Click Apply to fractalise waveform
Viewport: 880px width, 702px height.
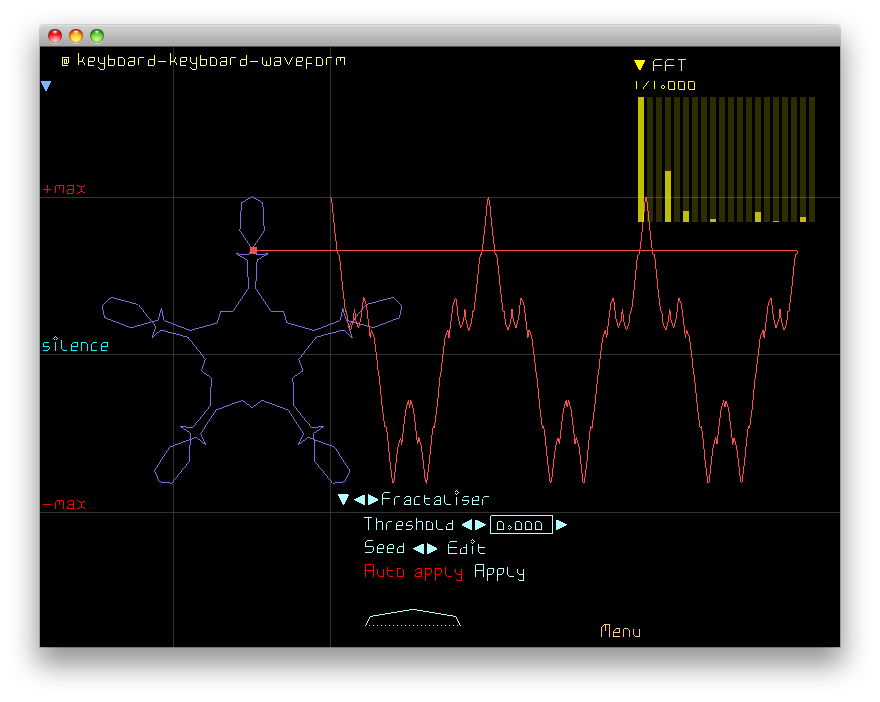pyautogui.click(x=499, y=572)
